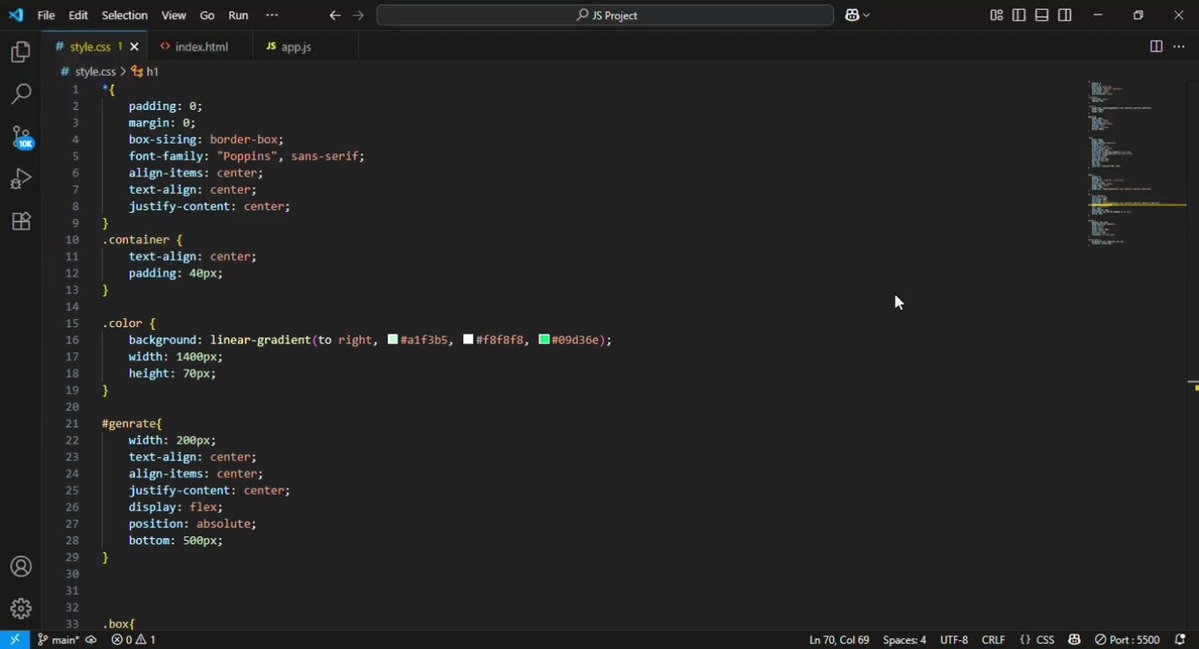Change end of line via CRLF

[993, 640]
